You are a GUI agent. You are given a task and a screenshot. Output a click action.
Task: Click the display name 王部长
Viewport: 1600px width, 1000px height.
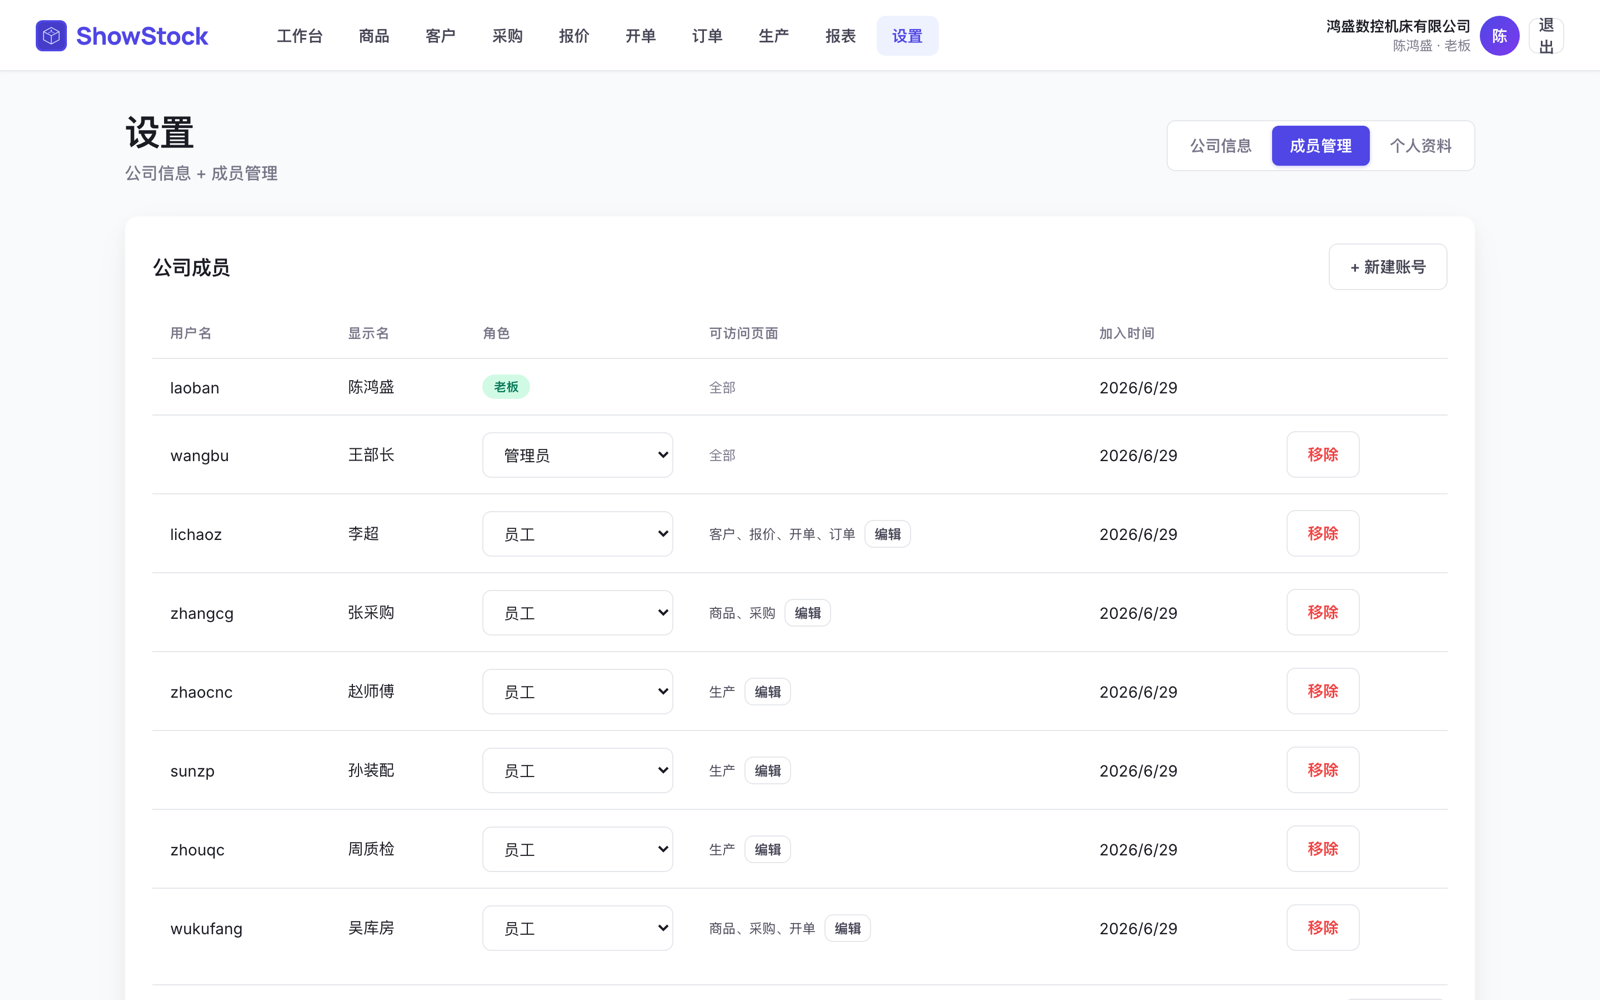coord(371,455)
